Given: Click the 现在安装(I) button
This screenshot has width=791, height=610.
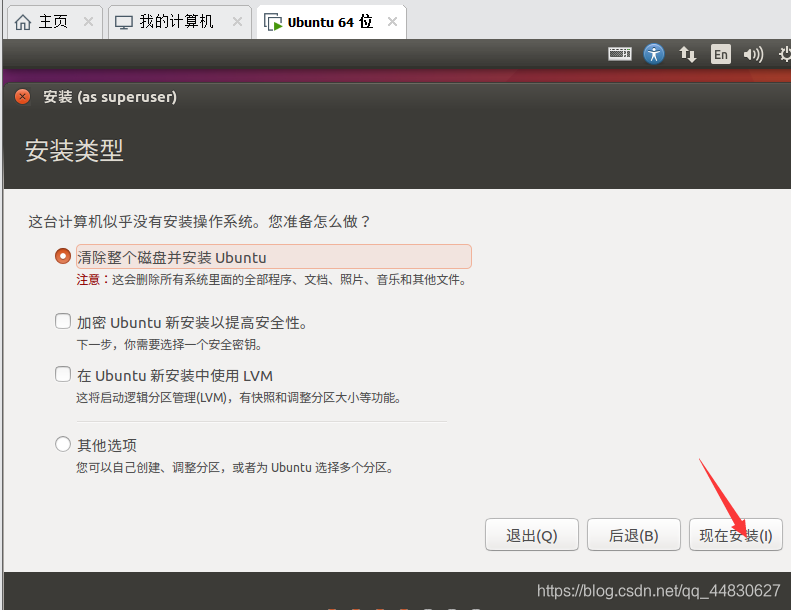Looking at the screenshot, I should 736,535.
